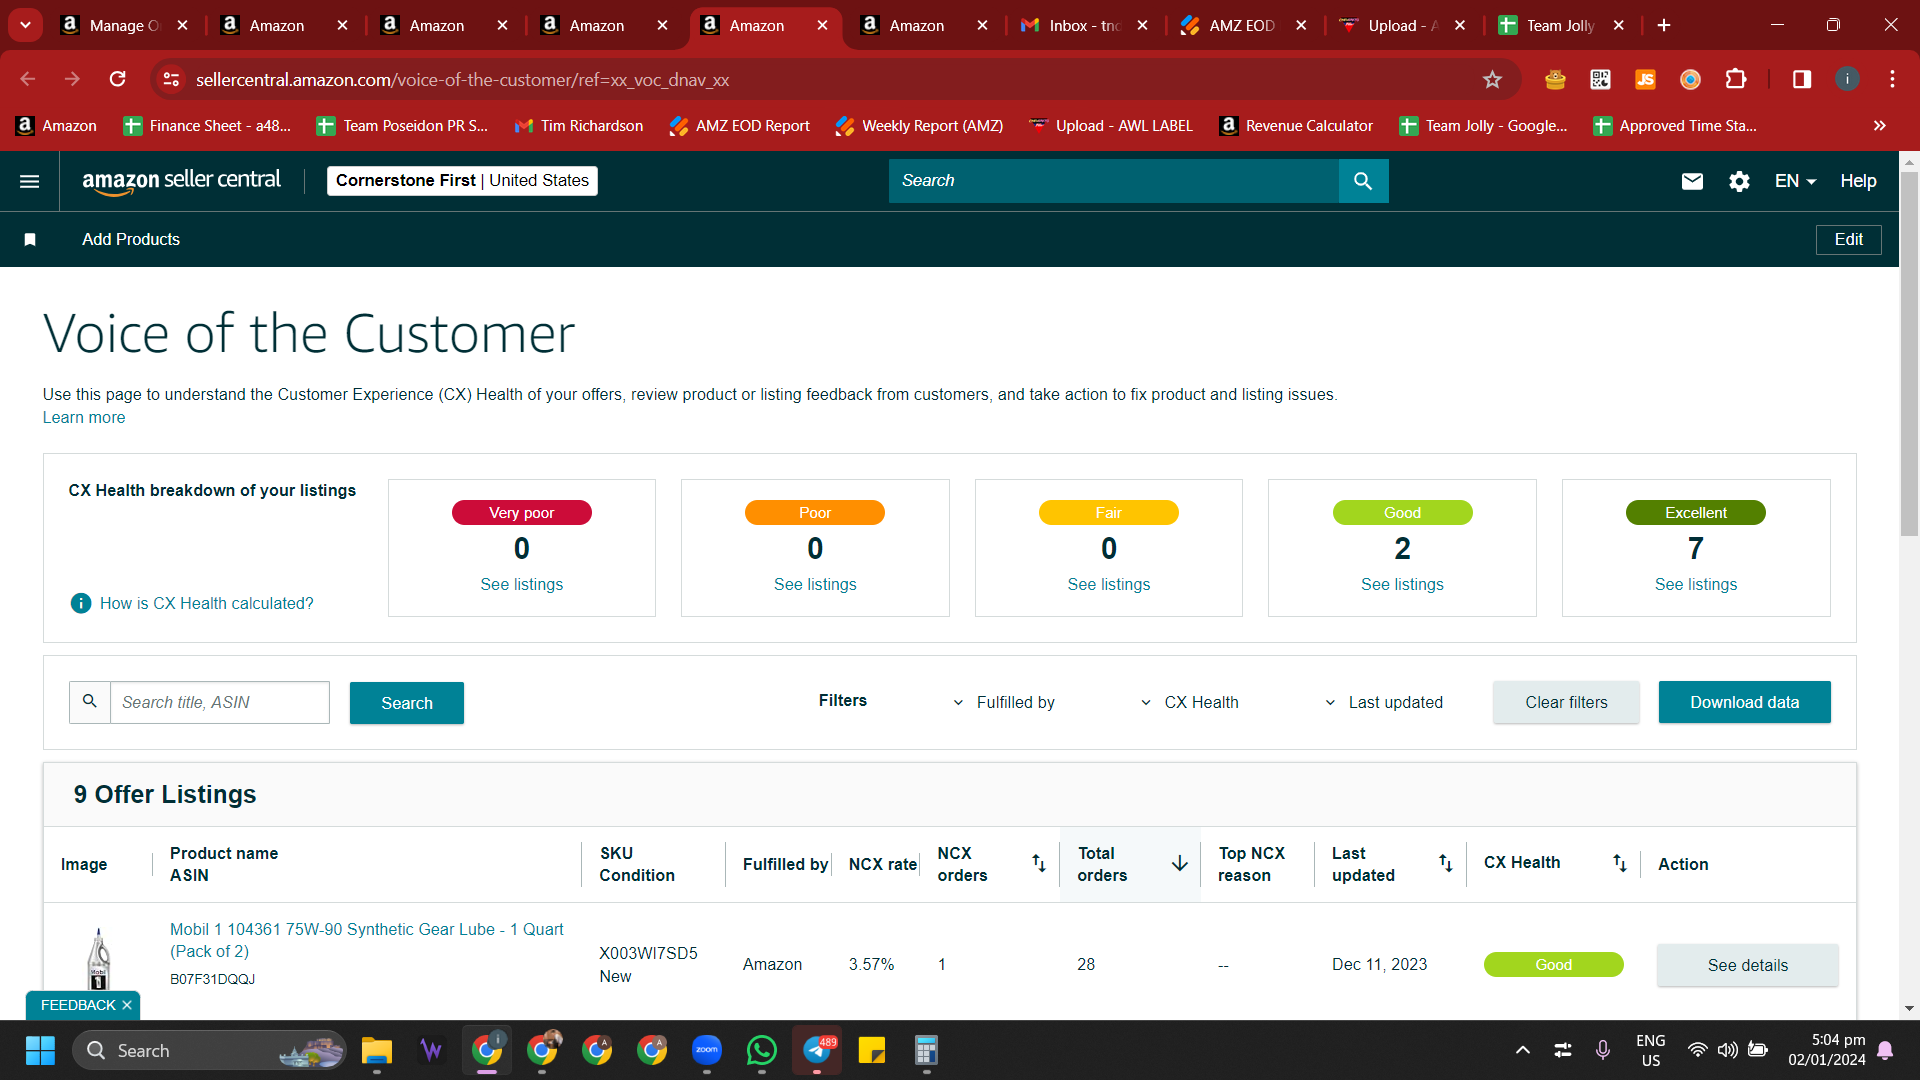The height and width of the screenshot is (1080, 1920).
Task: Close the FEEDBACK widget
Action: click(x=127, y=1005)
